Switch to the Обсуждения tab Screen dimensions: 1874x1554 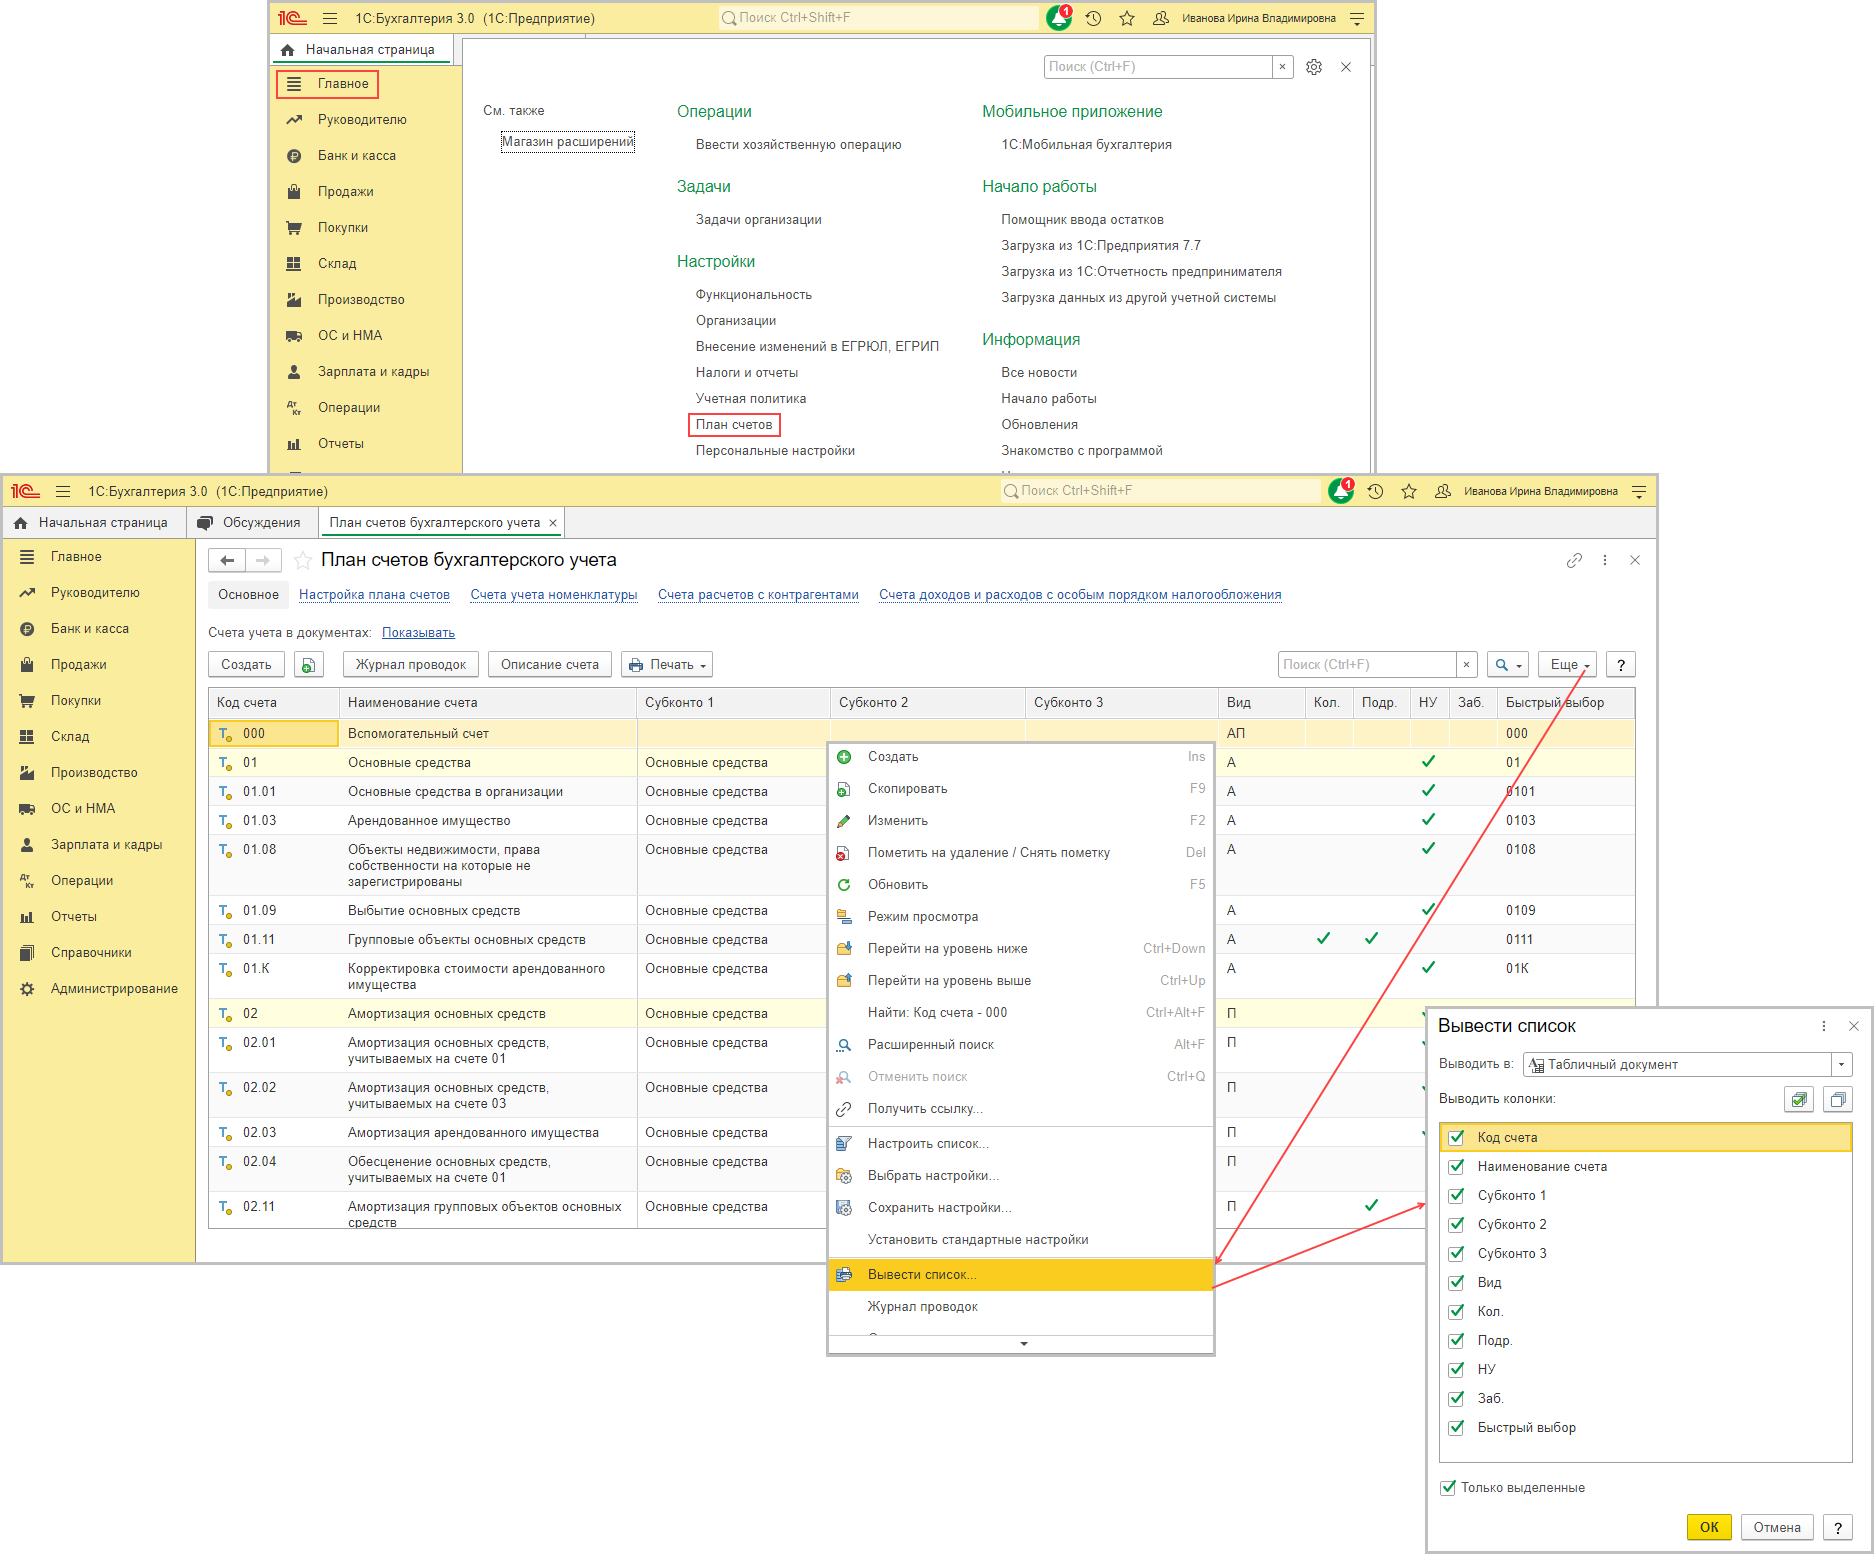click(251, 523)
